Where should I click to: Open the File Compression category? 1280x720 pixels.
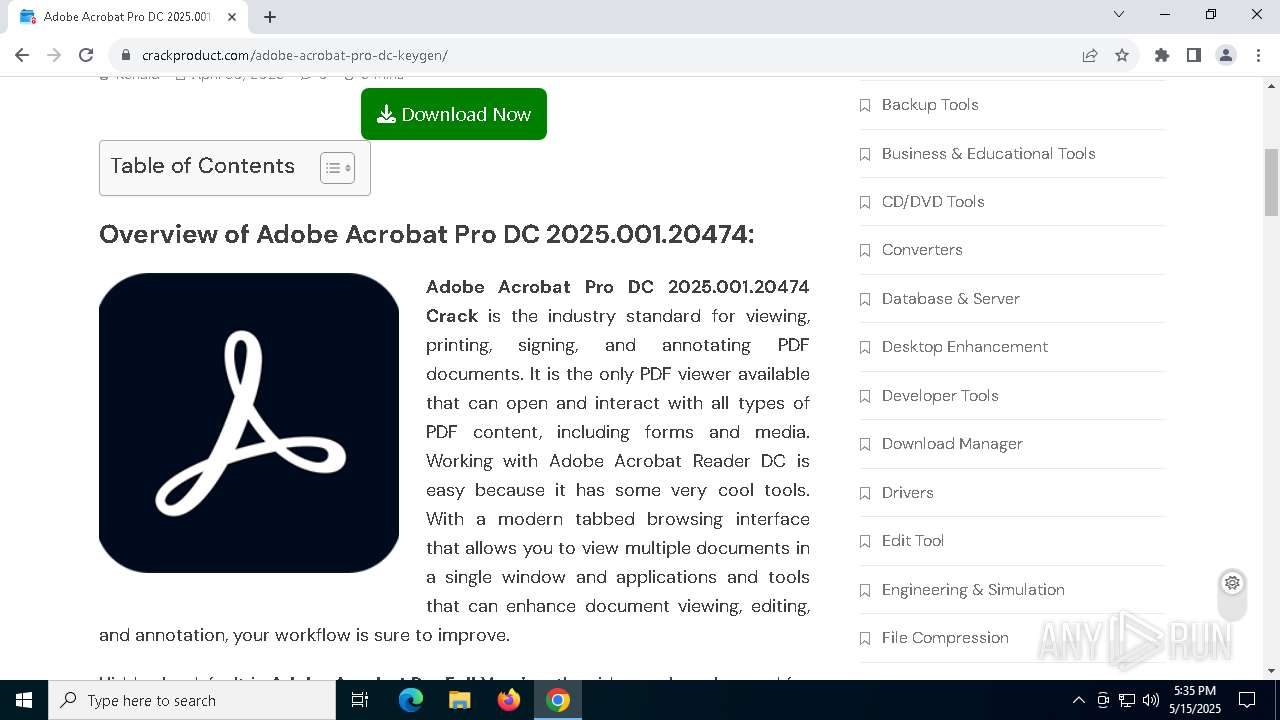945,637
